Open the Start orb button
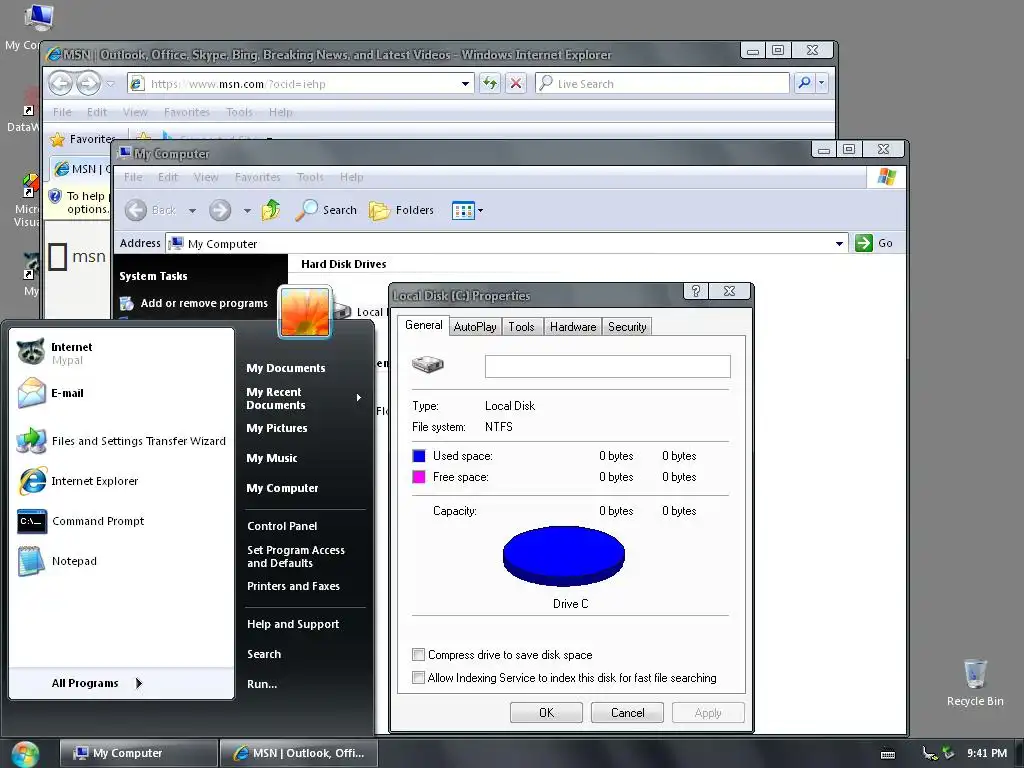 pos(24,754)
